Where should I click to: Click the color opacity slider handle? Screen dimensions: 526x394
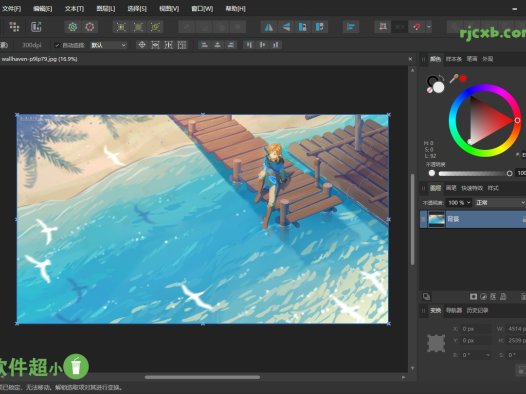509,173
